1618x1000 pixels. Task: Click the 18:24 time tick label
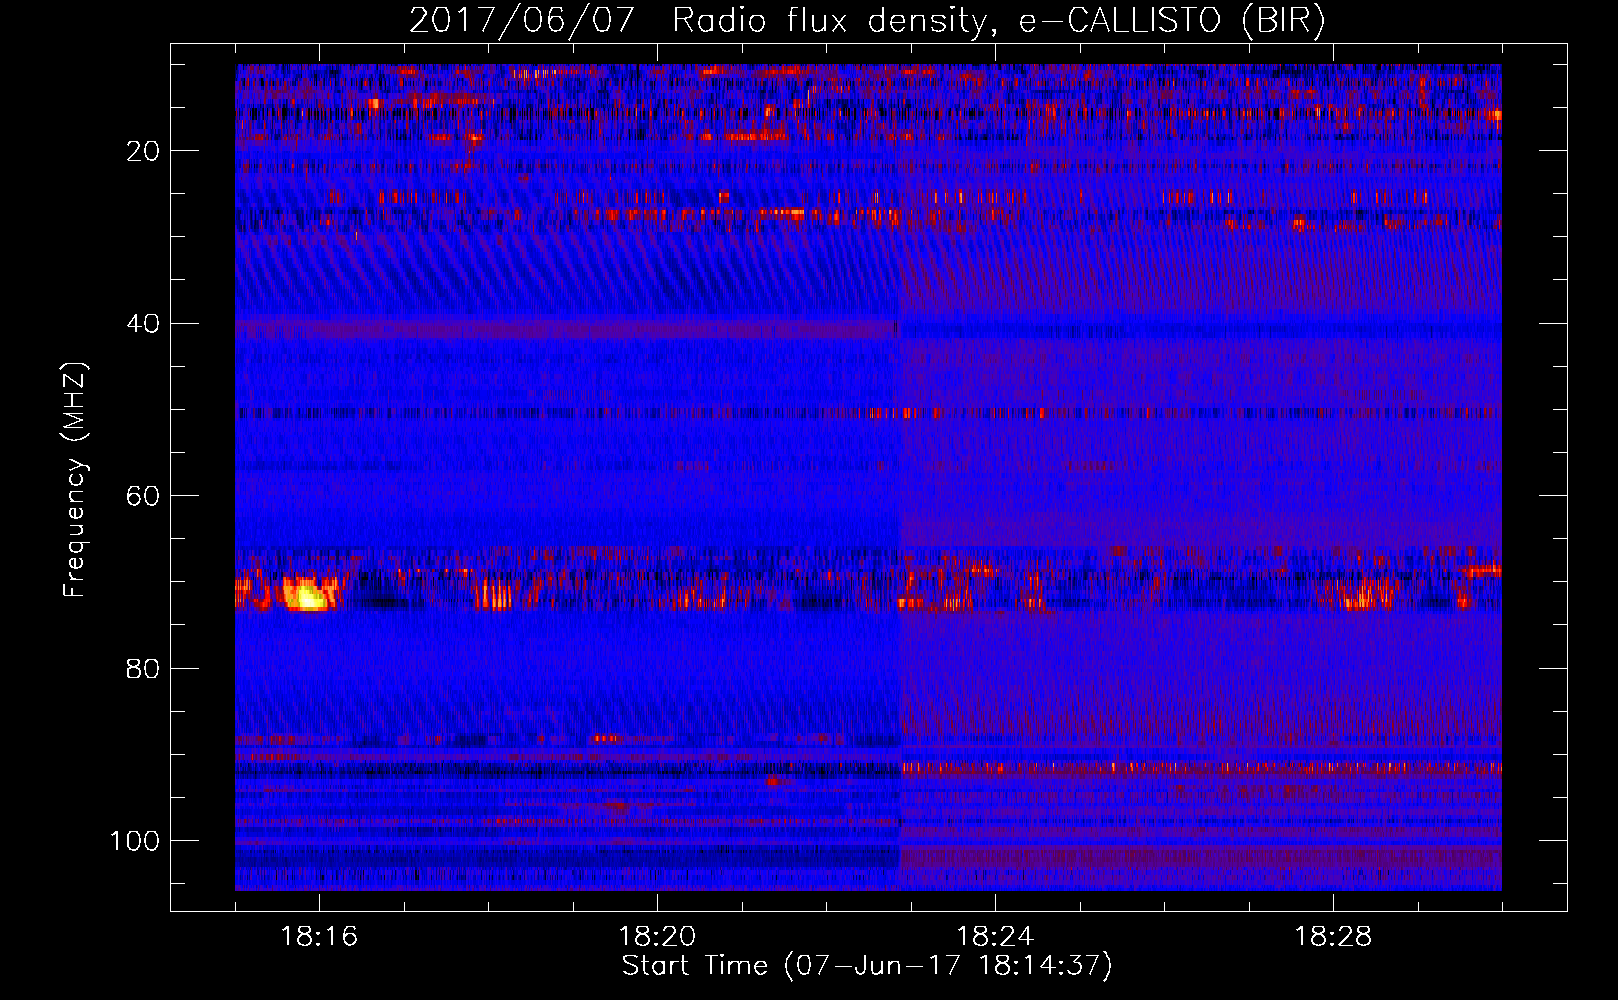pyautogui.click(x=995, y=937)
